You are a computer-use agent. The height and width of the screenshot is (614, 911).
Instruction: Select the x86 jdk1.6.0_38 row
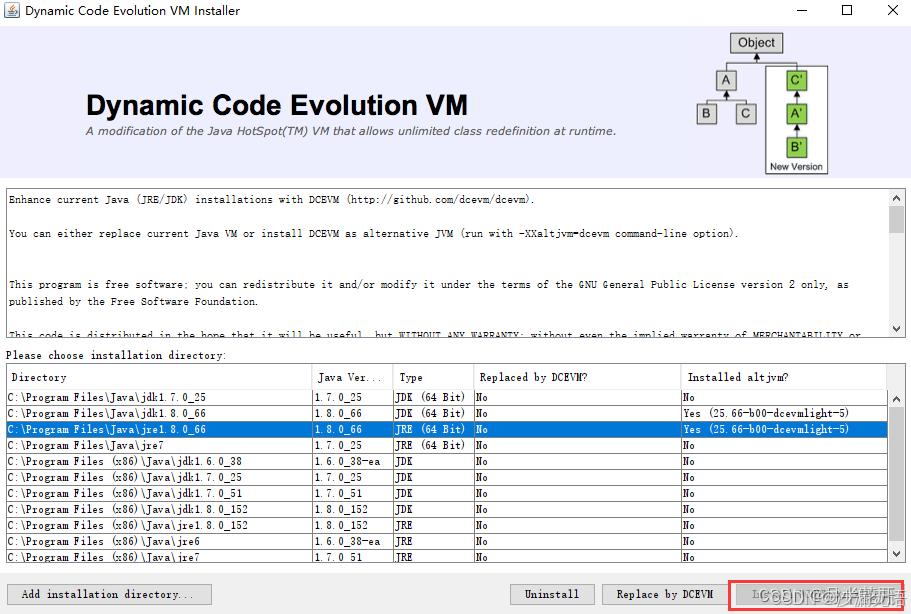pos(446,461)
